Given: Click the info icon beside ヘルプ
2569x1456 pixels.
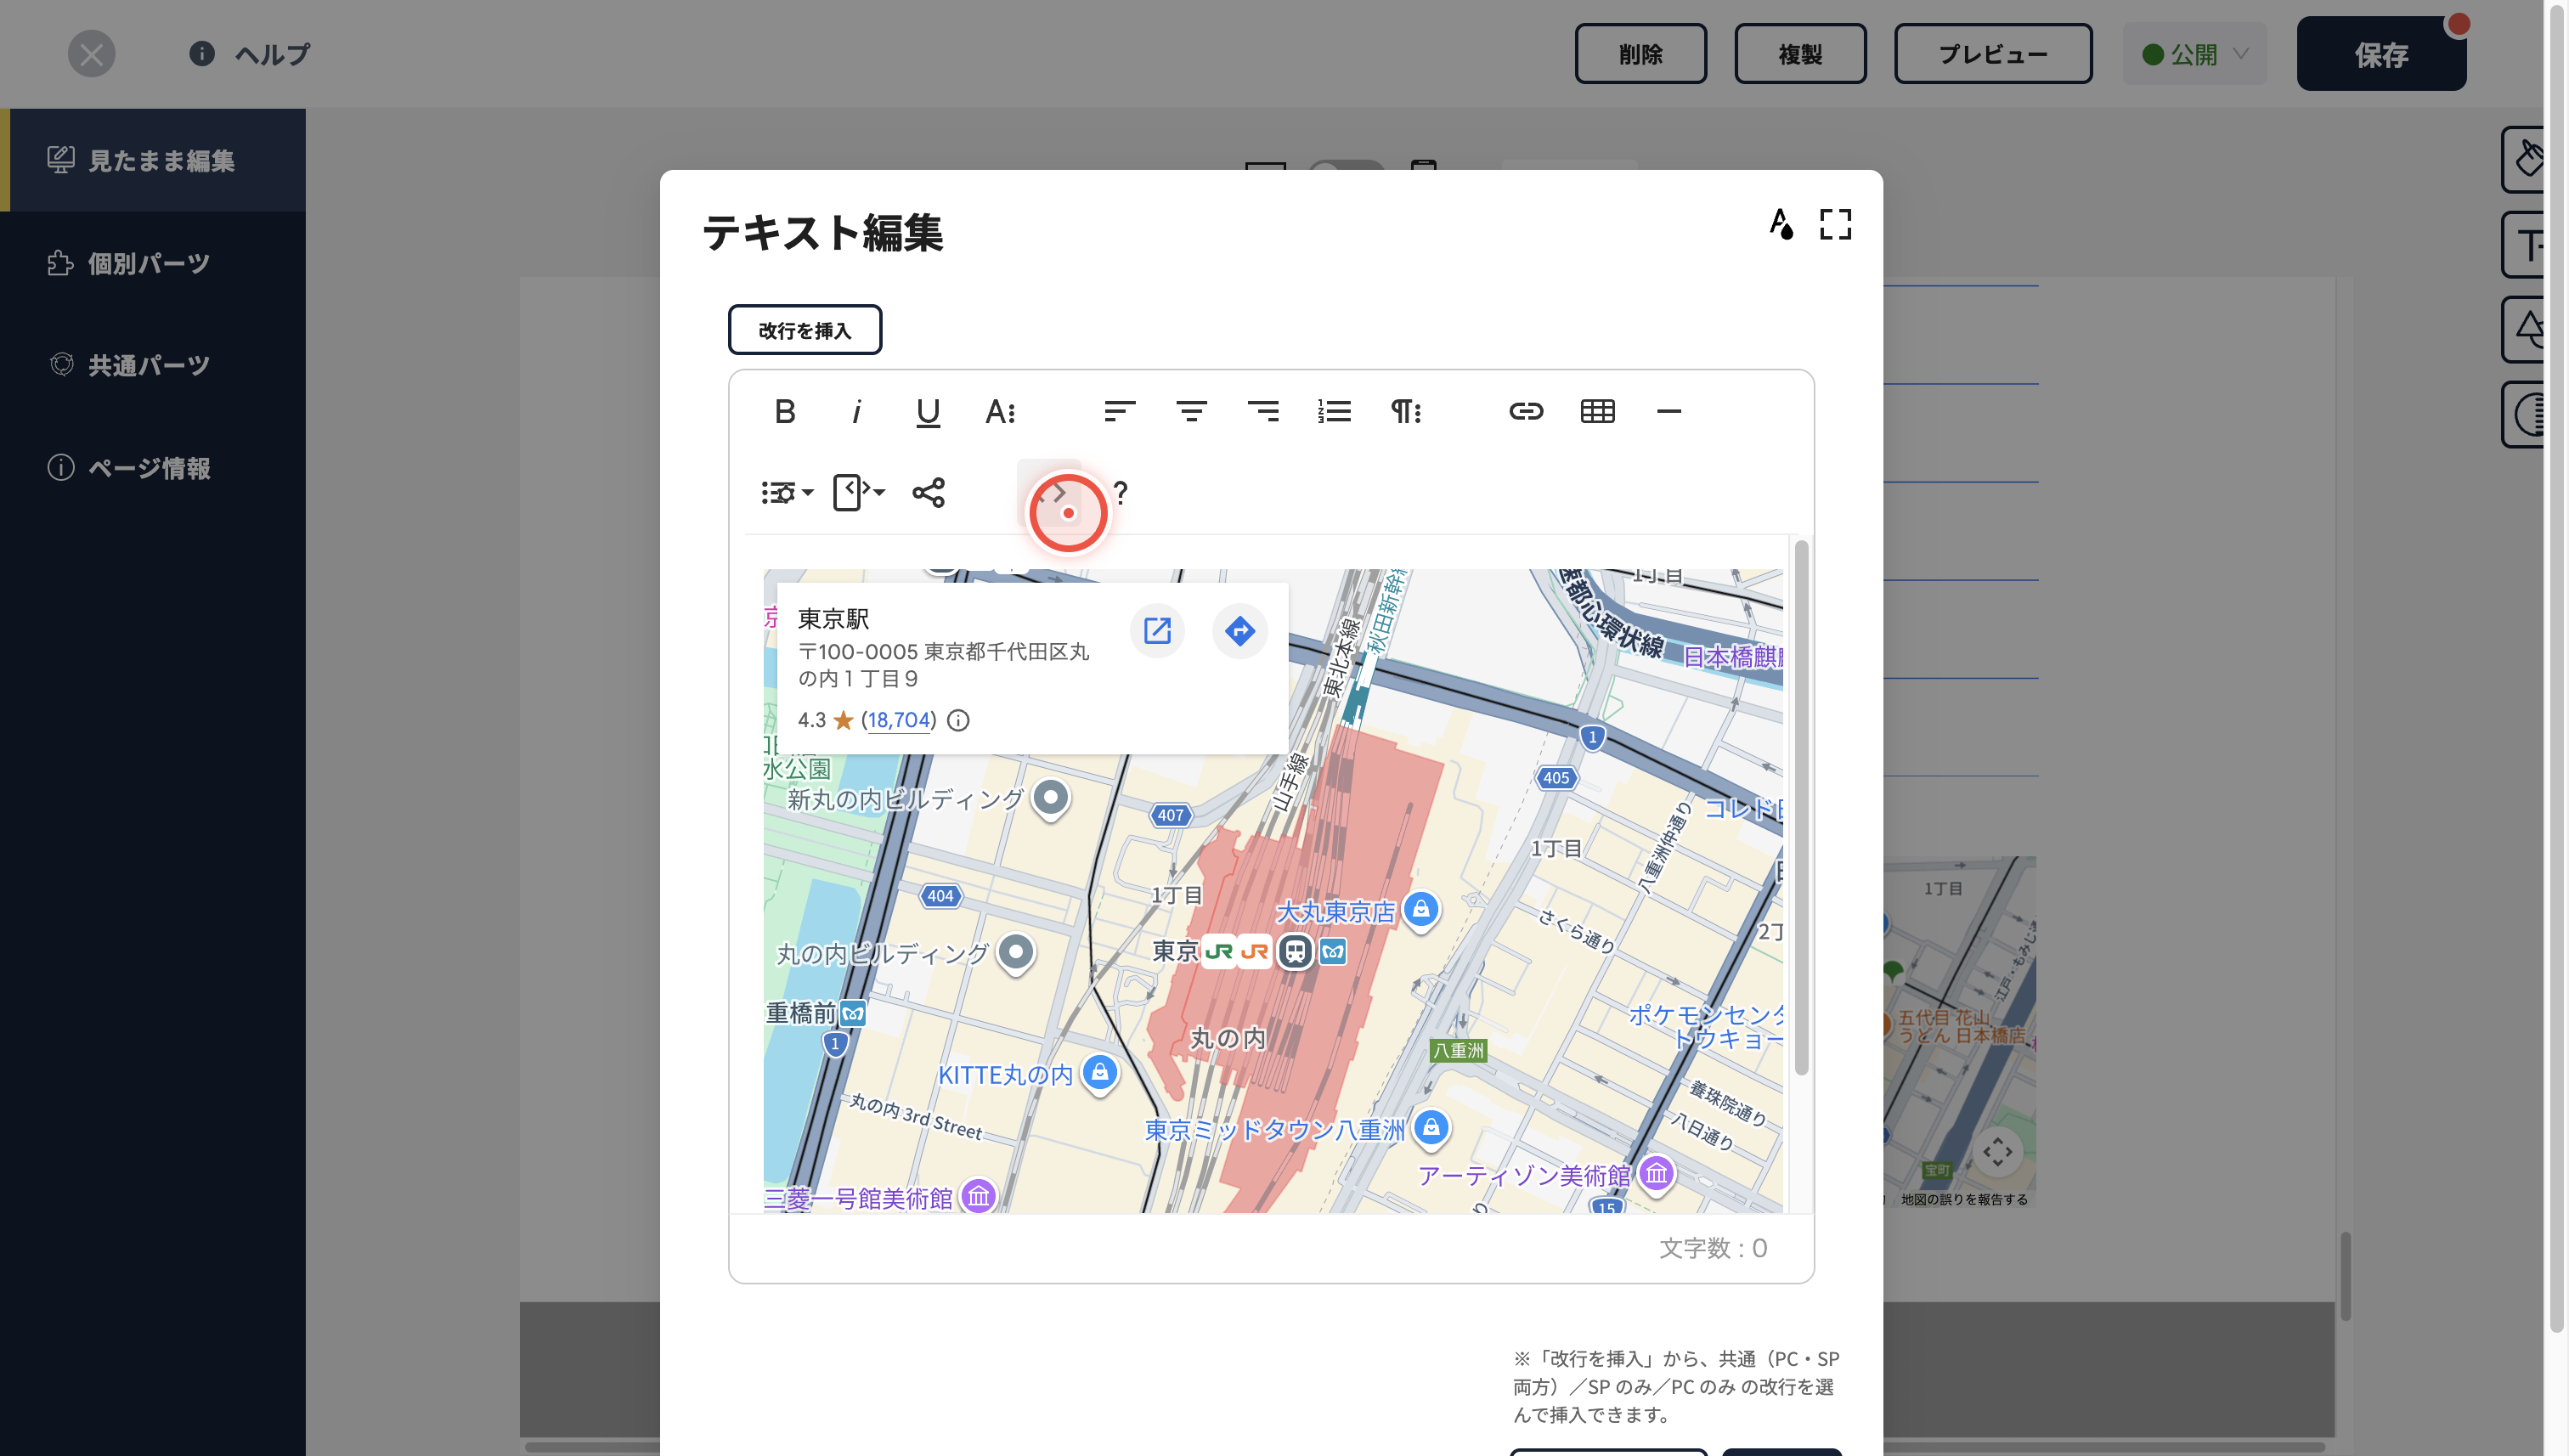Looking at the screenshot, I should click(202, 53).
